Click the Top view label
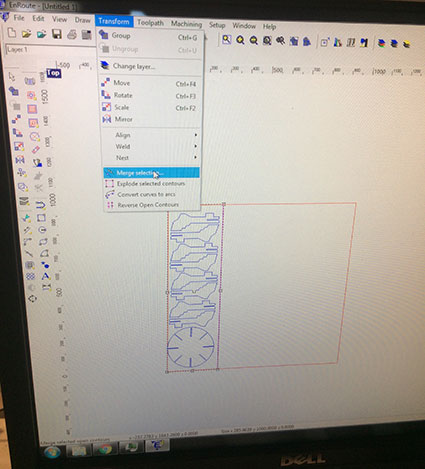Image resolution: width=425 pixels, height=469 pixels. point(54,73)
